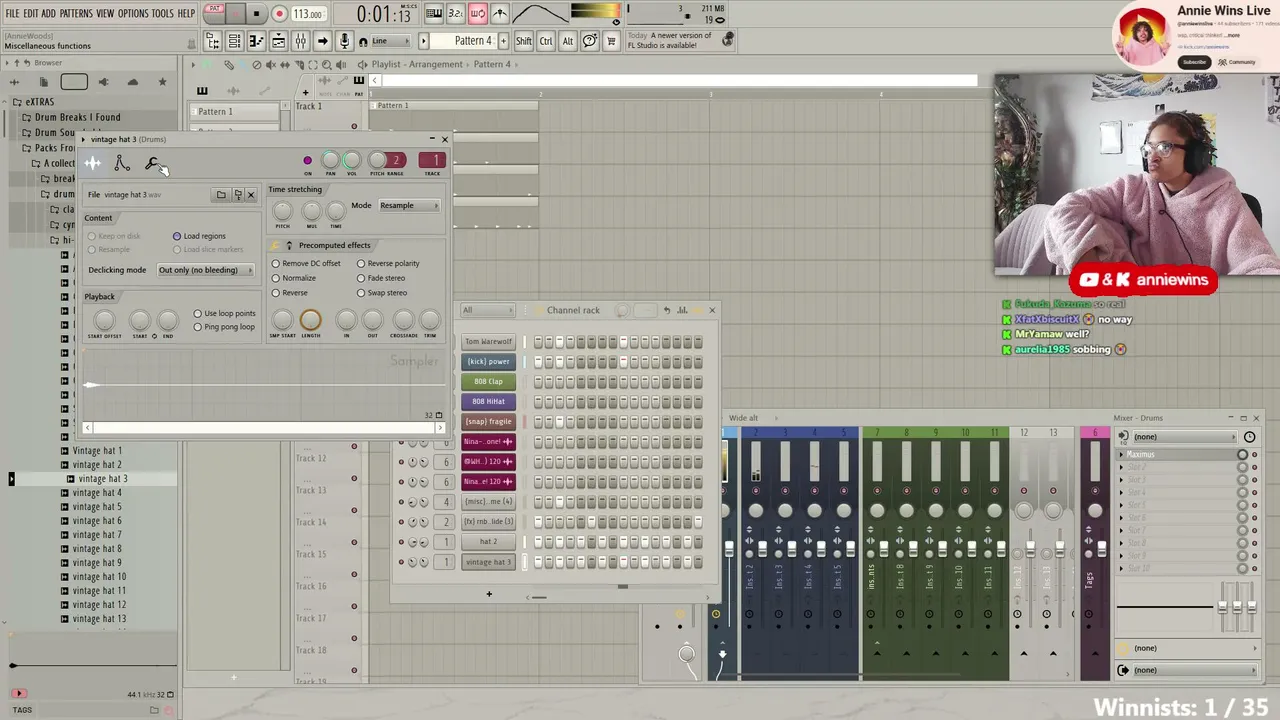Image resolution: width=1280 pixels, height=720 pixels.
Task: Select the sample settings waveform tab in Sampler
Action: click(93, 164)
